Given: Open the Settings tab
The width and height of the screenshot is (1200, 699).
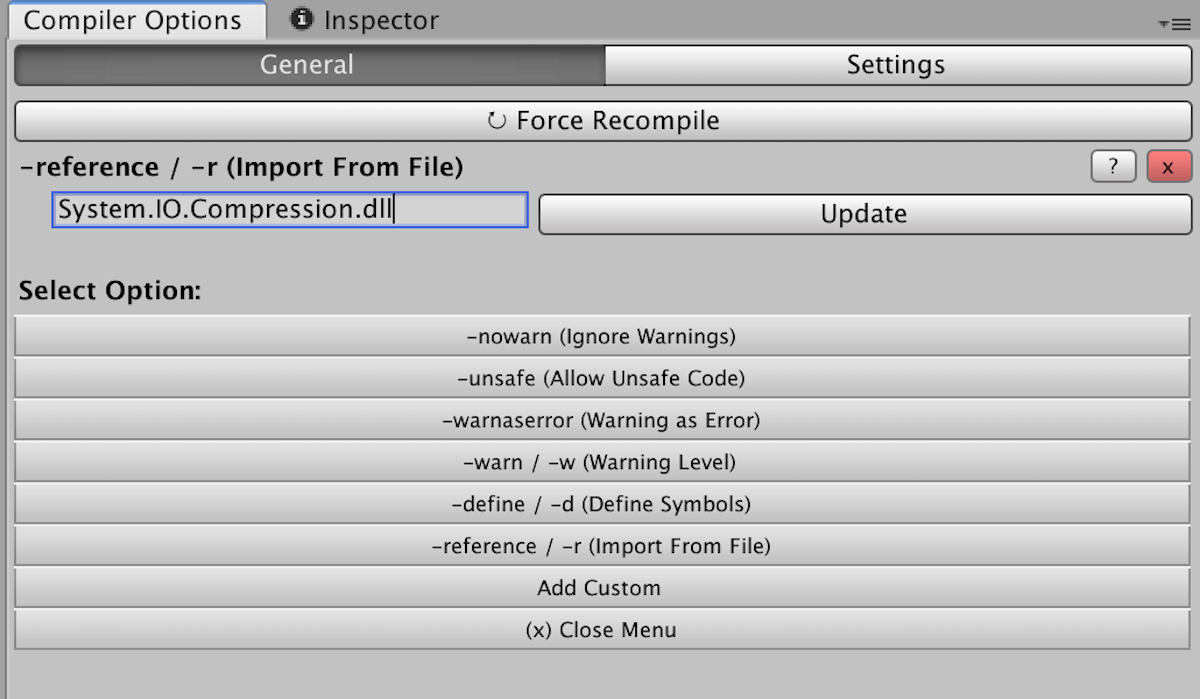Looking at the screenshot, I should [x=896, y=65].
